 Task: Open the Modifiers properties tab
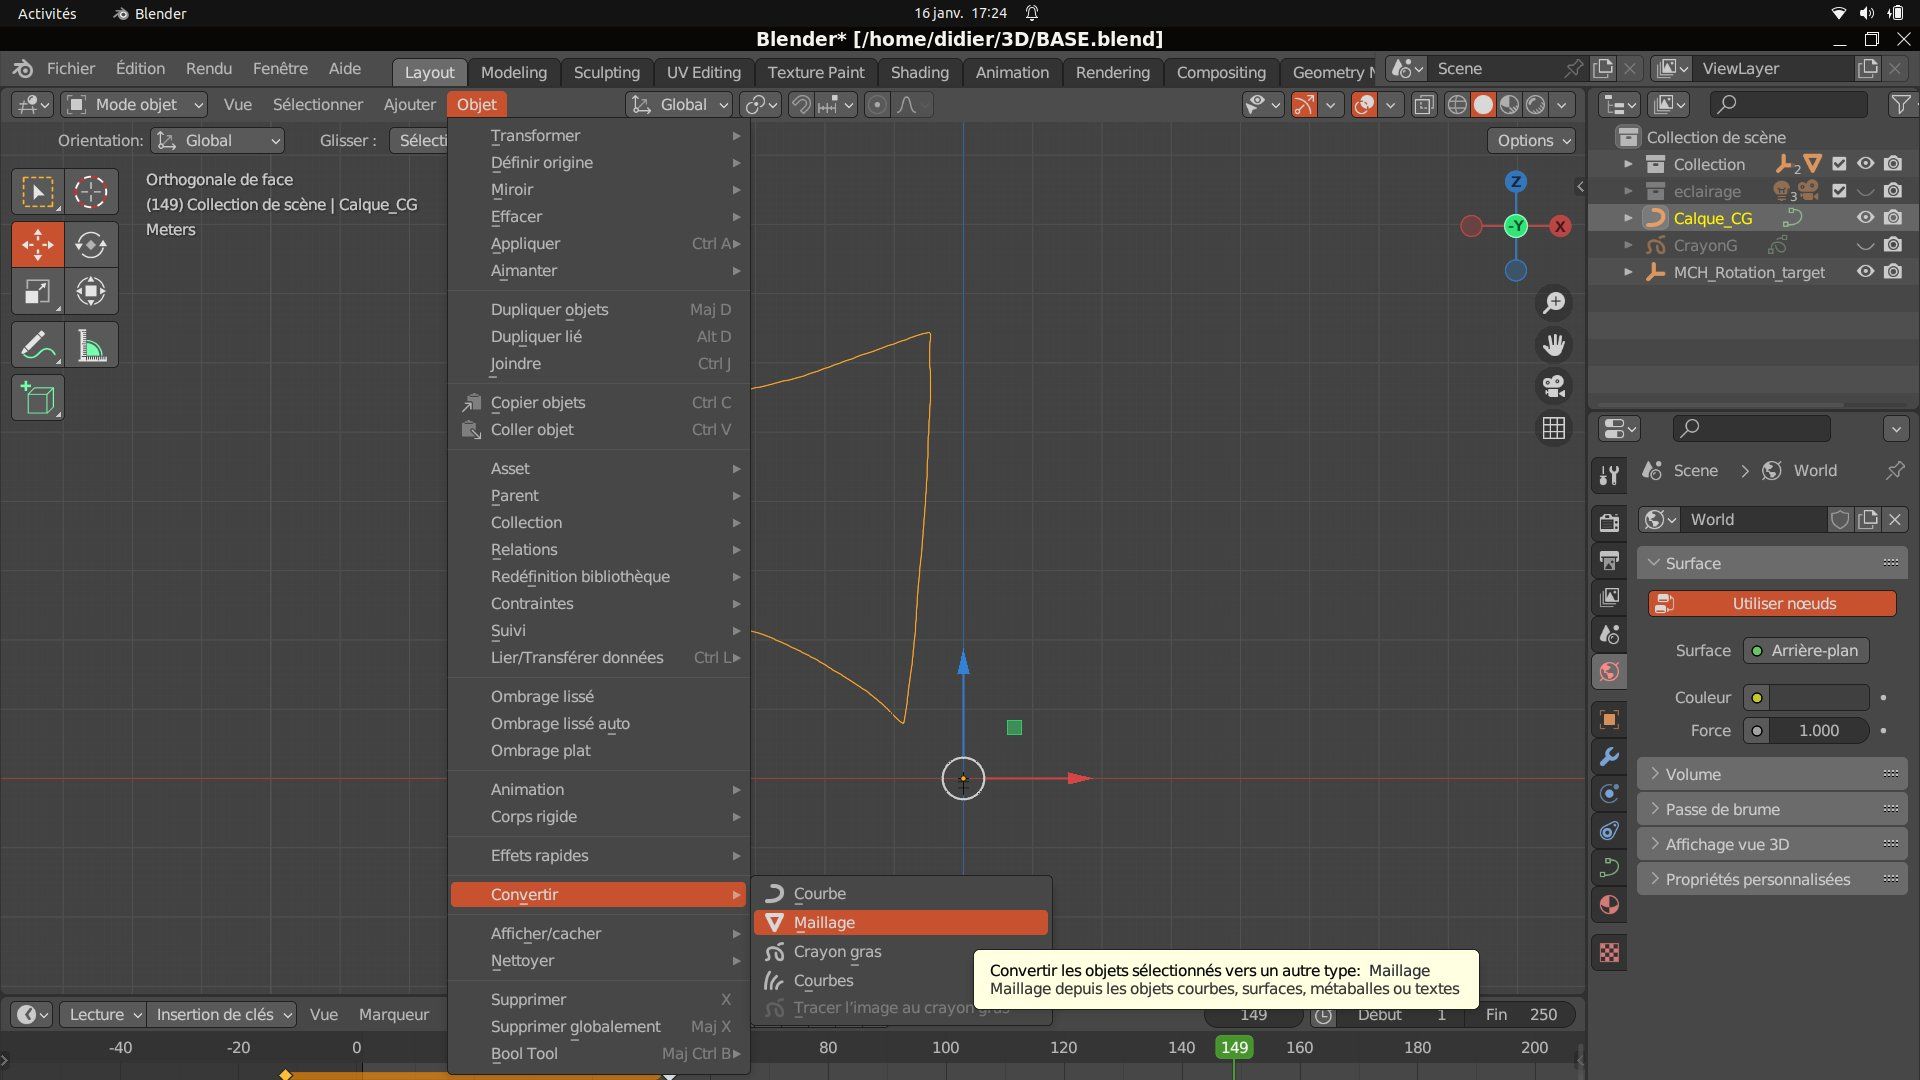(1609, 756)
